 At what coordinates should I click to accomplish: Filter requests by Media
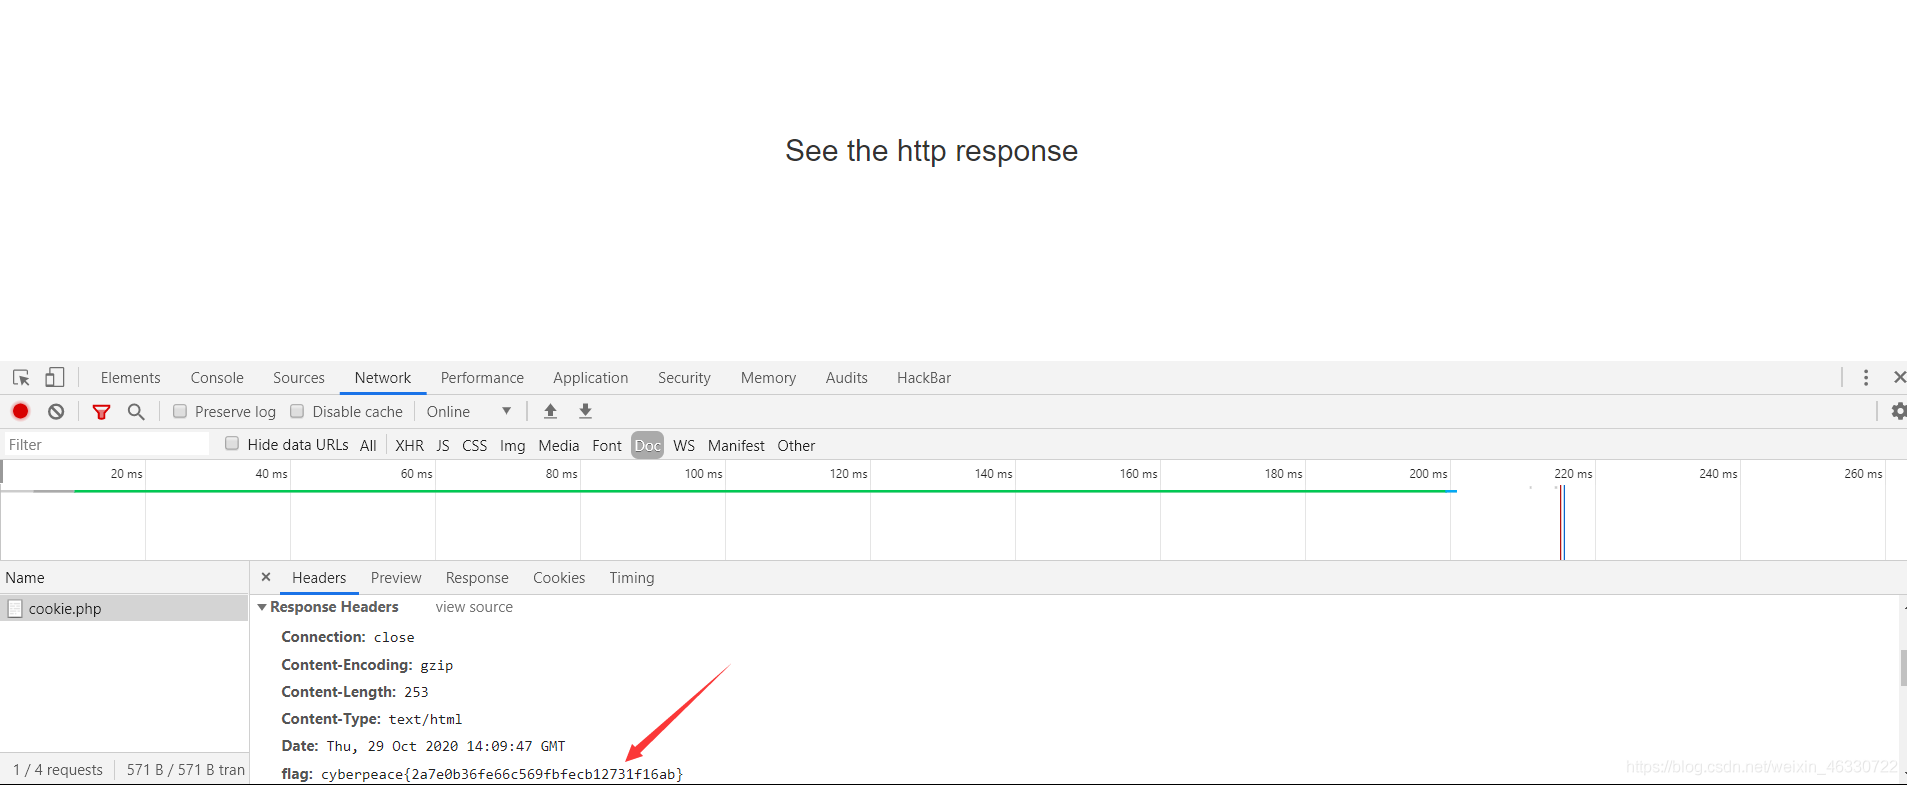pos(559,446)
